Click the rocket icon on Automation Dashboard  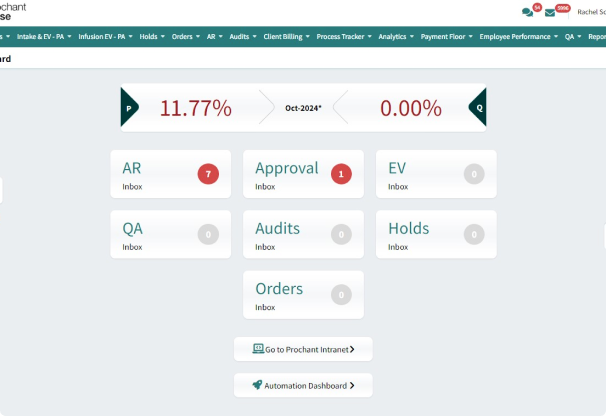click(257, 385)
